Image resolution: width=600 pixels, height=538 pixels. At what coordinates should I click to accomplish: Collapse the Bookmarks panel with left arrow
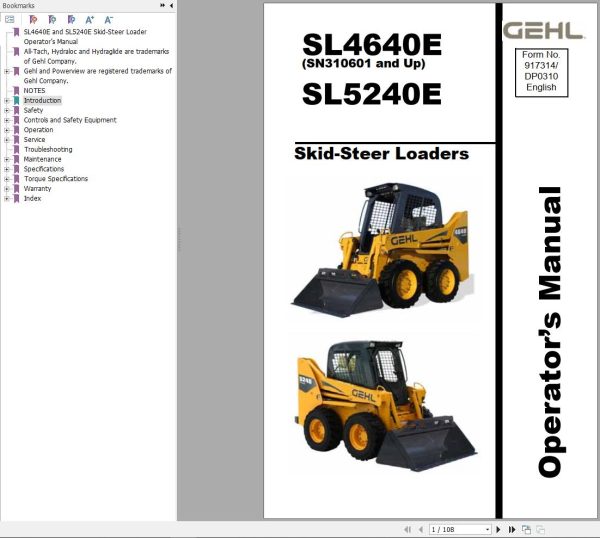[x=171, y=5]
